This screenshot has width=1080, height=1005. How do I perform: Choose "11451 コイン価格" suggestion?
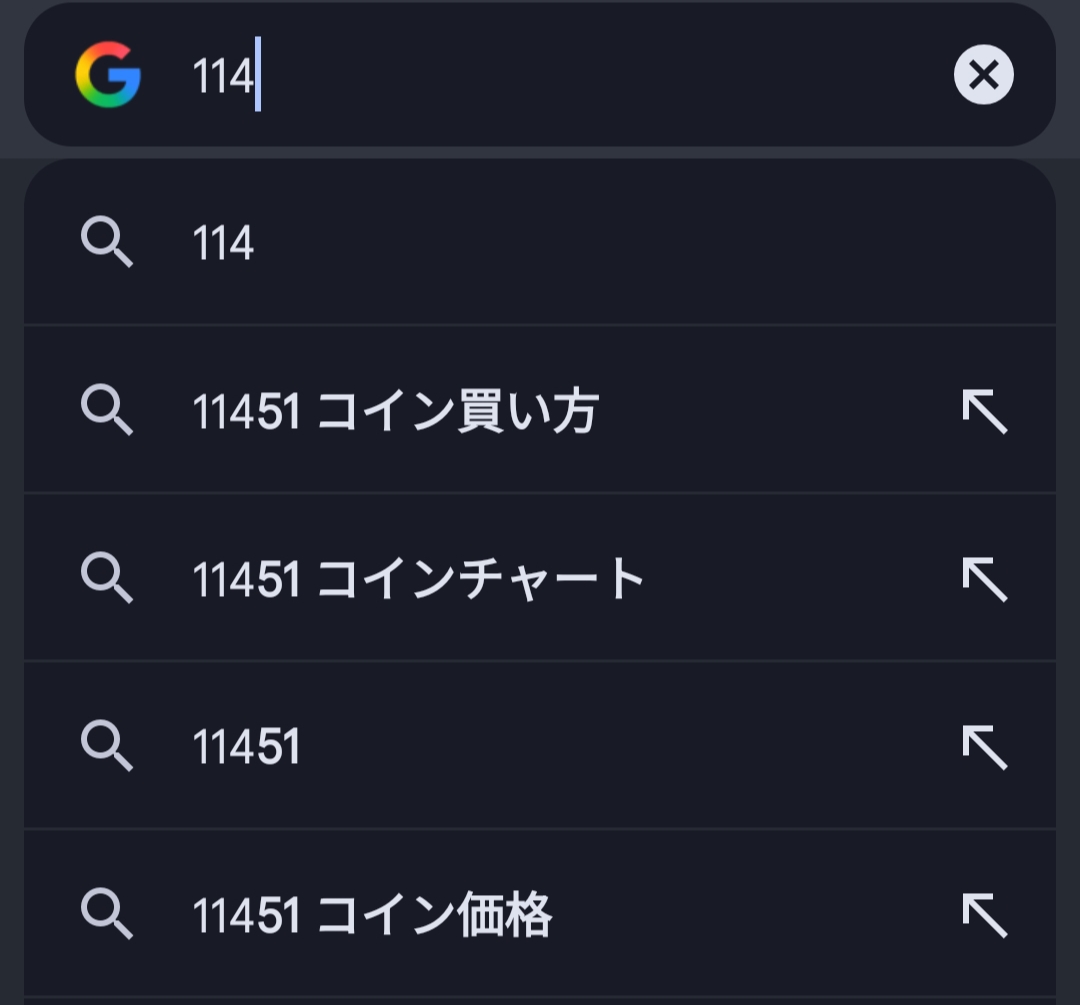click(372, 915)
